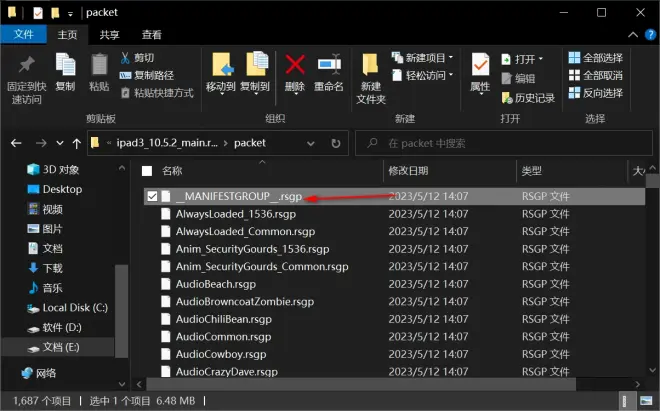Open the Share (共享) ribbon tab
The width and height of the screenshot is (660, 411).
[112, 34]
